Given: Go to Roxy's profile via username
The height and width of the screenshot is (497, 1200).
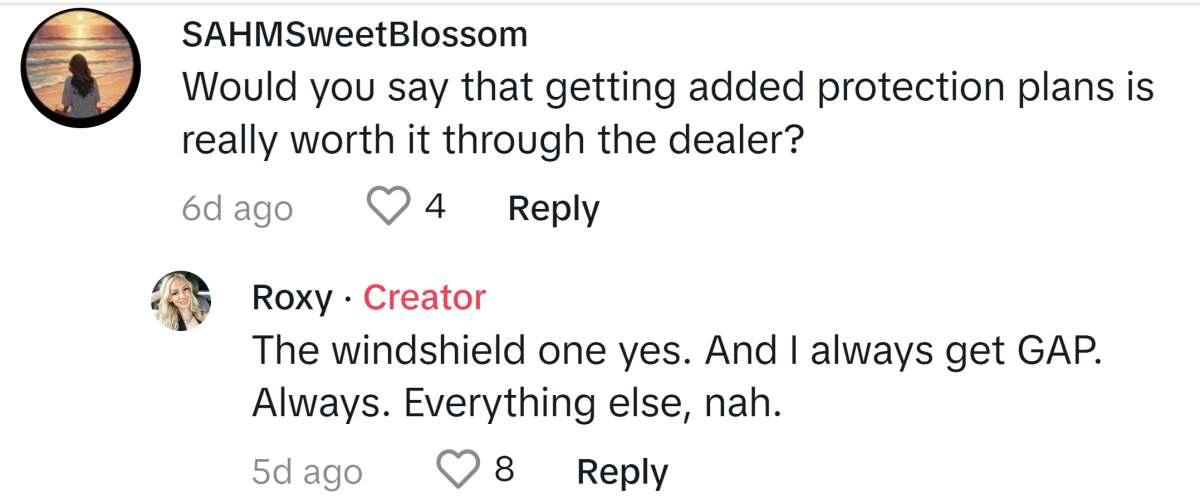Looking at the screenshot, I should click(290, 297).
